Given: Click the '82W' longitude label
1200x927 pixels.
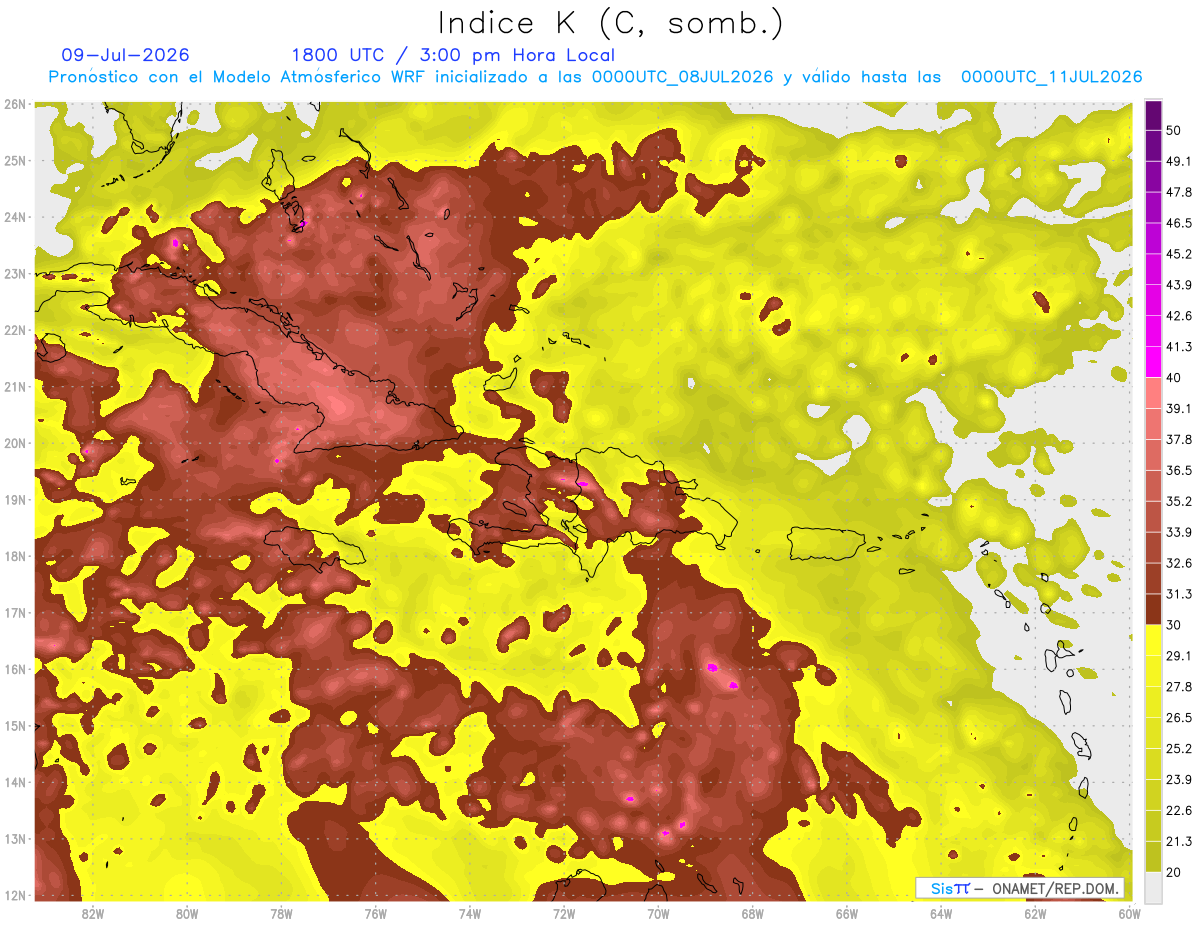Looking at the screenshot, I should pos(92,914).
